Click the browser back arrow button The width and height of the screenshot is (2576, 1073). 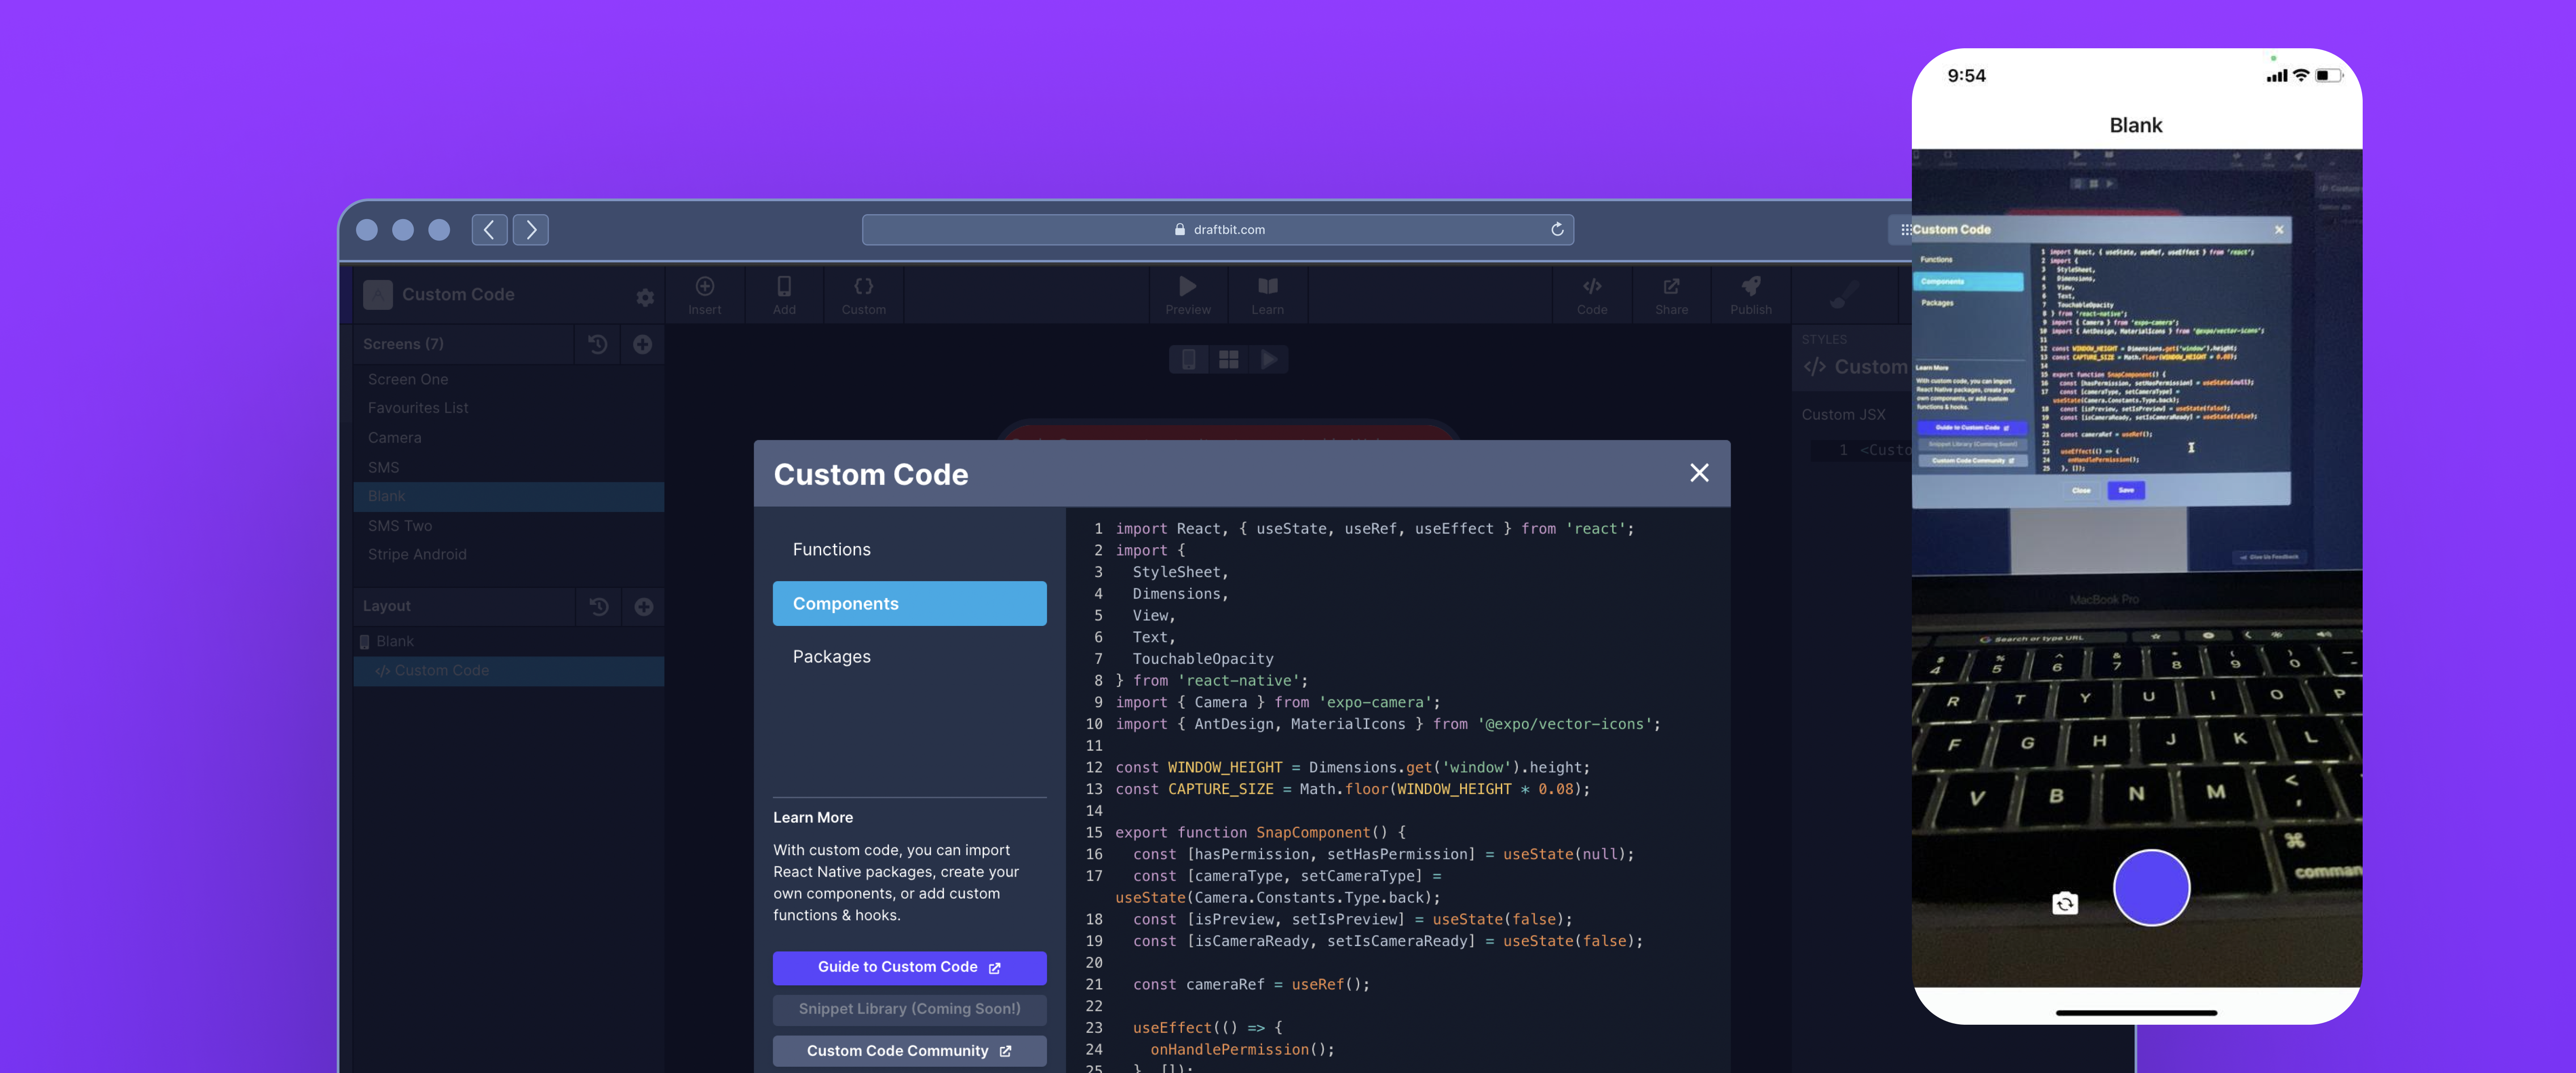click(489, 230)
